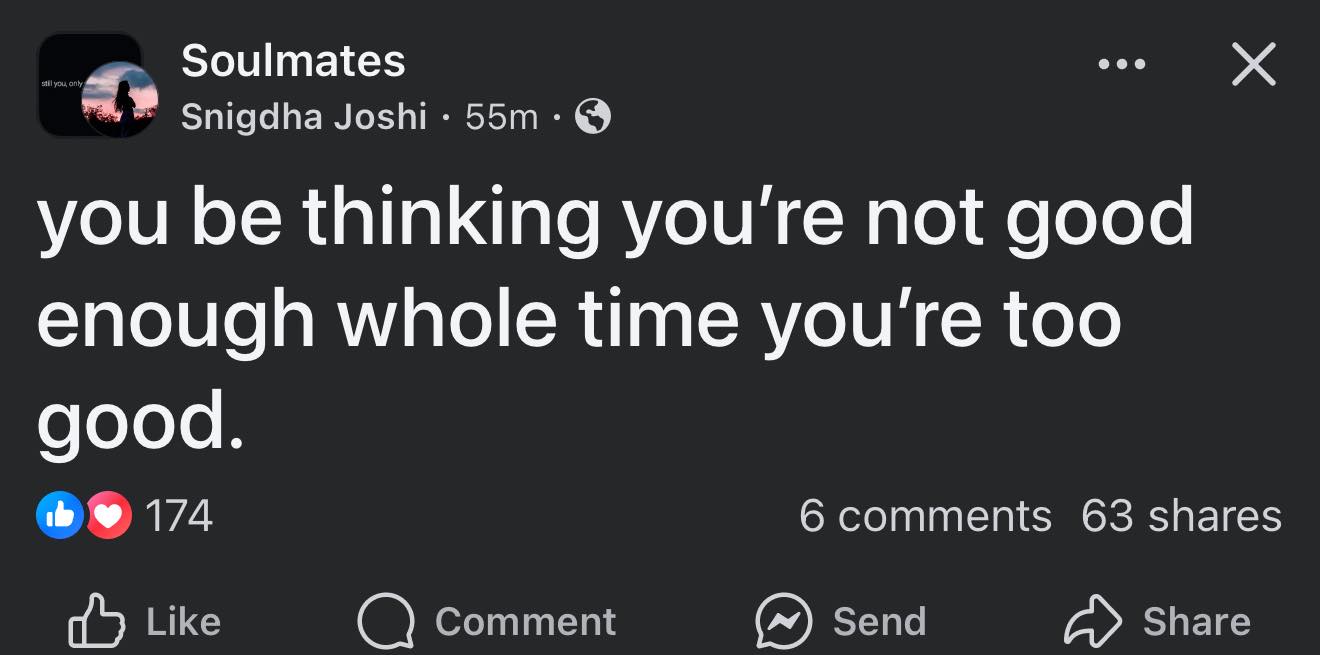The height and width of the screenshot is (655, 1320).
Task: Click the red heart reaction icon
Action: click(109, 517)
